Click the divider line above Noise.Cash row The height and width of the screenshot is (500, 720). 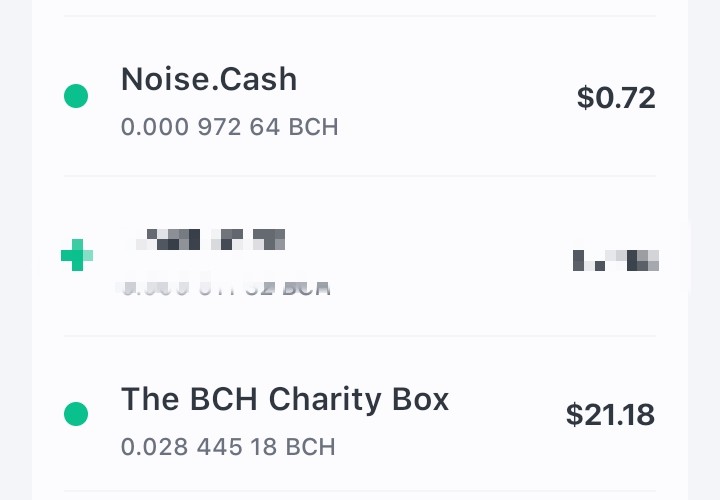360,16
